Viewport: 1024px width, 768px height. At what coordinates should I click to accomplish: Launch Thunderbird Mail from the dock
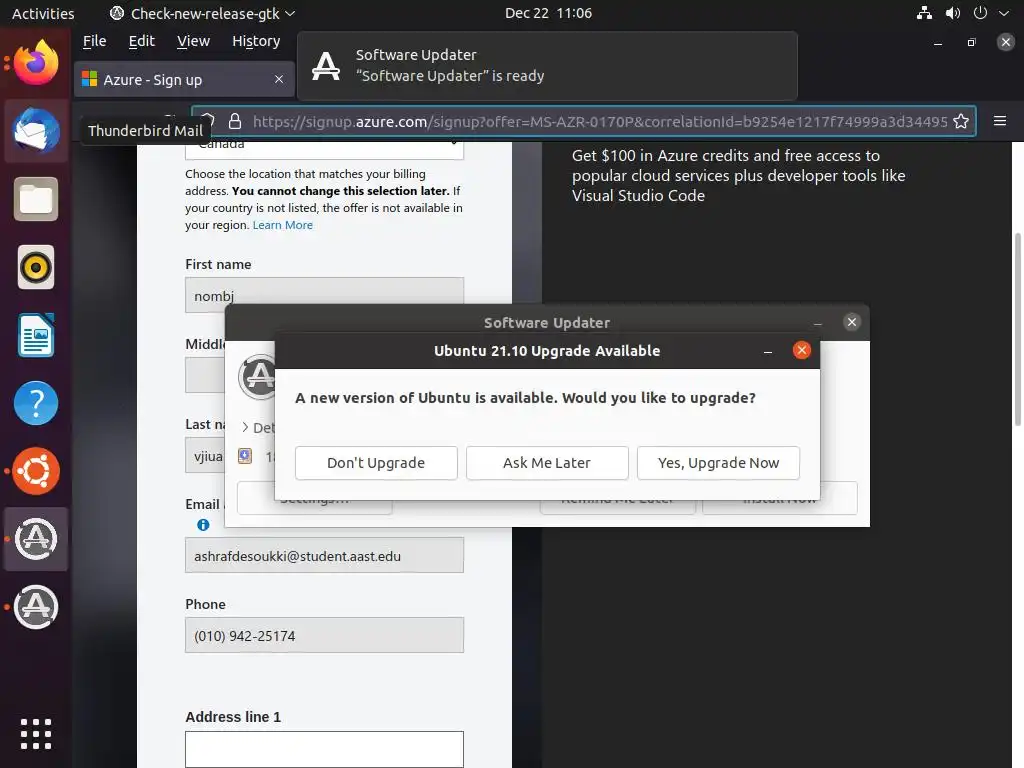click(x=36, y=131)
